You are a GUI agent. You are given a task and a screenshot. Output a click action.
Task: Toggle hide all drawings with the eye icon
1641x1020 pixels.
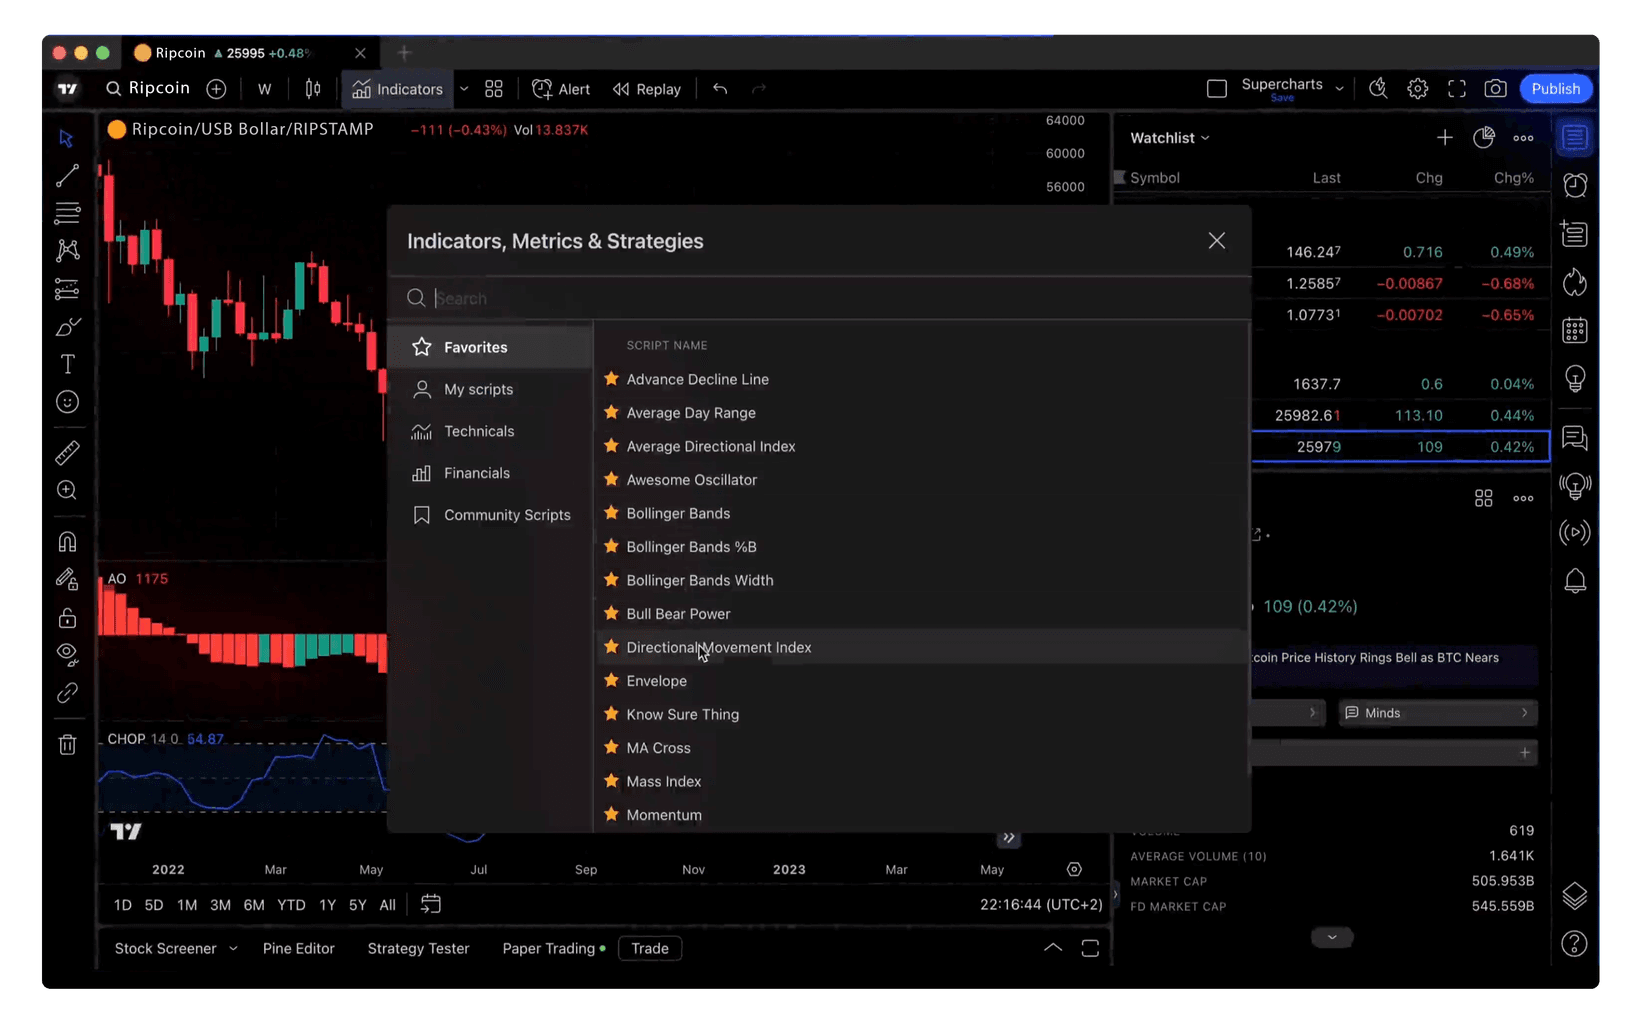pyautogui.click(x=67, y=655)
